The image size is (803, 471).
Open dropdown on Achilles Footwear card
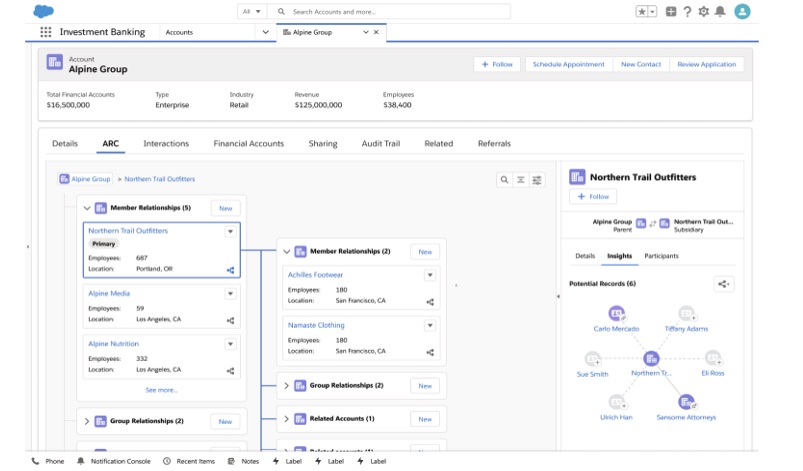tap(430, 275)
